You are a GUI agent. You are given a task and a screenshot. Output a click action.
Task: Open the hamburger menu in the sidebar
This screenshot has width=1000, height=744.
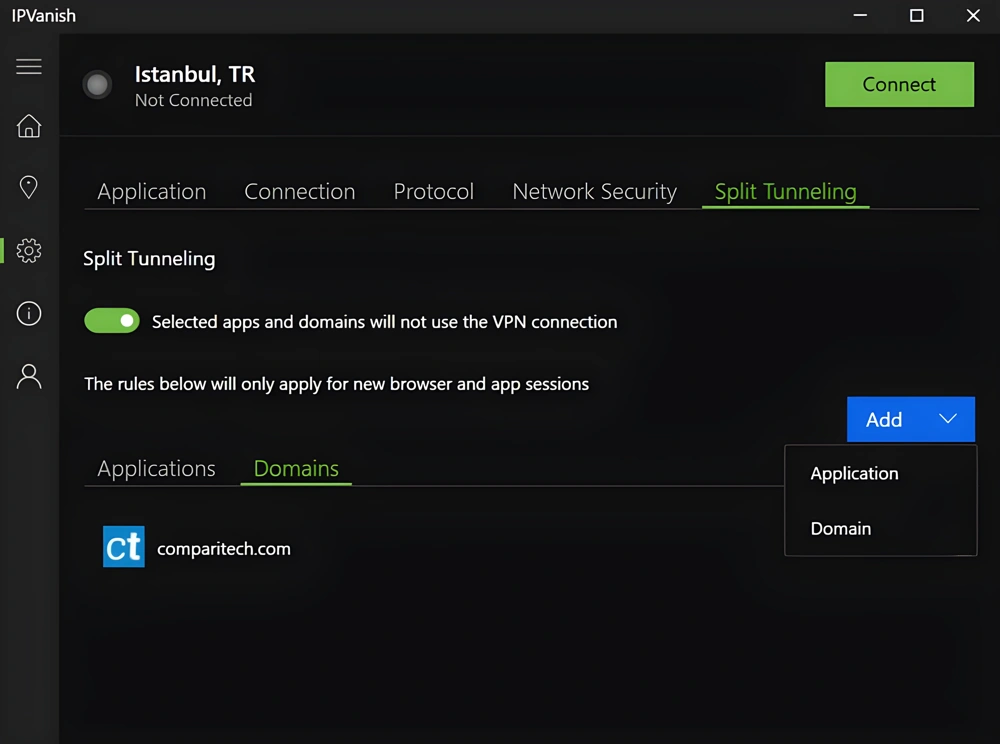pos(29,66)
